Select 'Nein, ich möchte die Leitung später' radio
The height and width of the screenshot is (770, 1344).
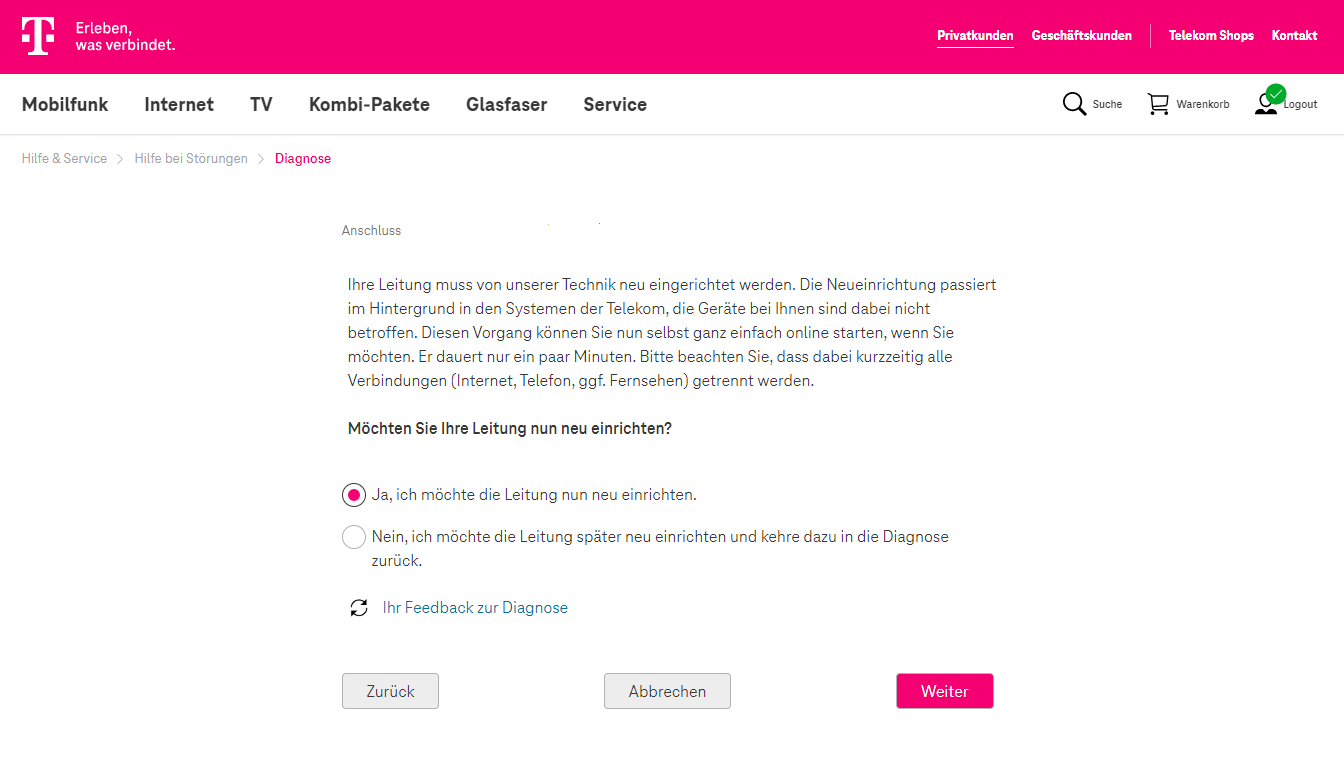[354, 538]
